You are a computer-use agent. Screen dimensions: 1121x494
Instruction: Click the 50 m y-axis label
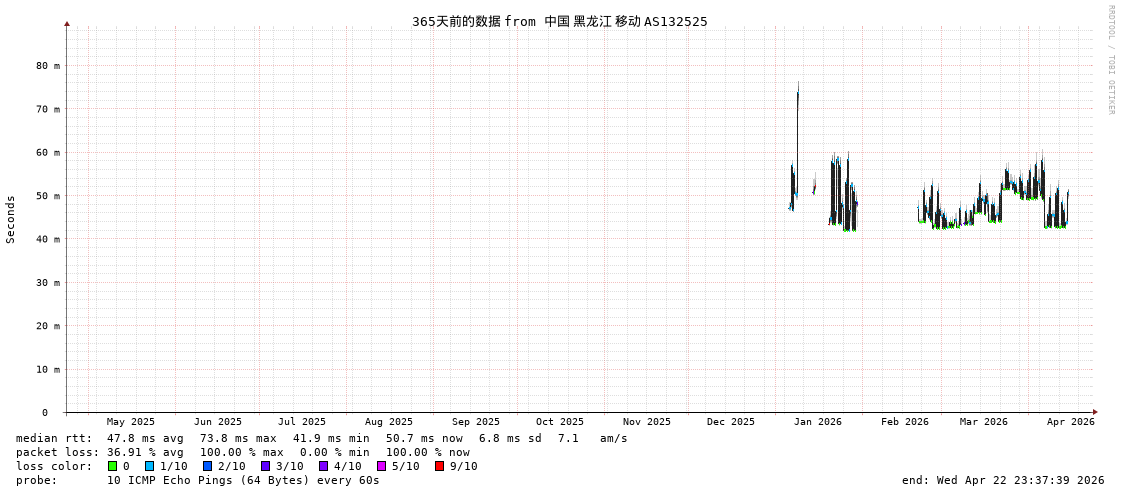point(48,196)
